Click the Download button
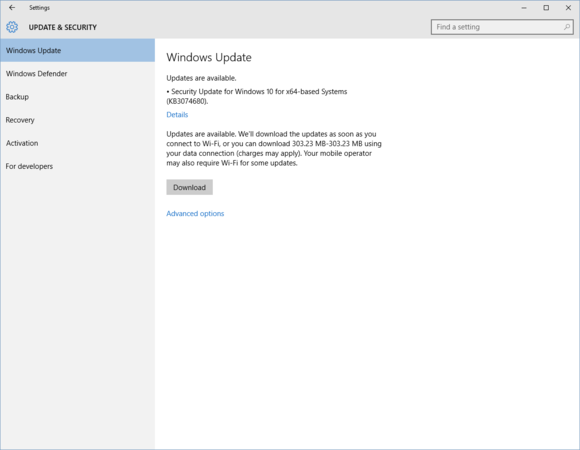 coord(189,187)
